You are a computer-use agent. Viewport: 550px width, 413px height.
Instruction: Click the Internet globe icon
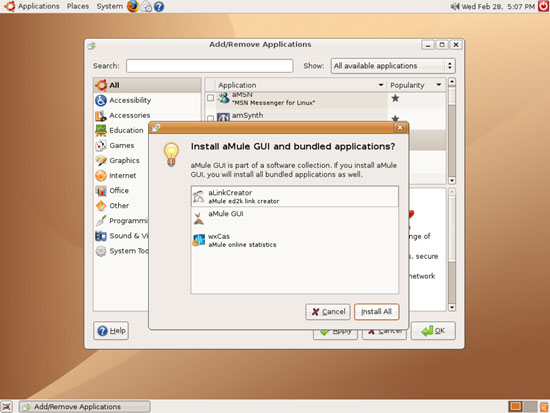tap(101, 176)
